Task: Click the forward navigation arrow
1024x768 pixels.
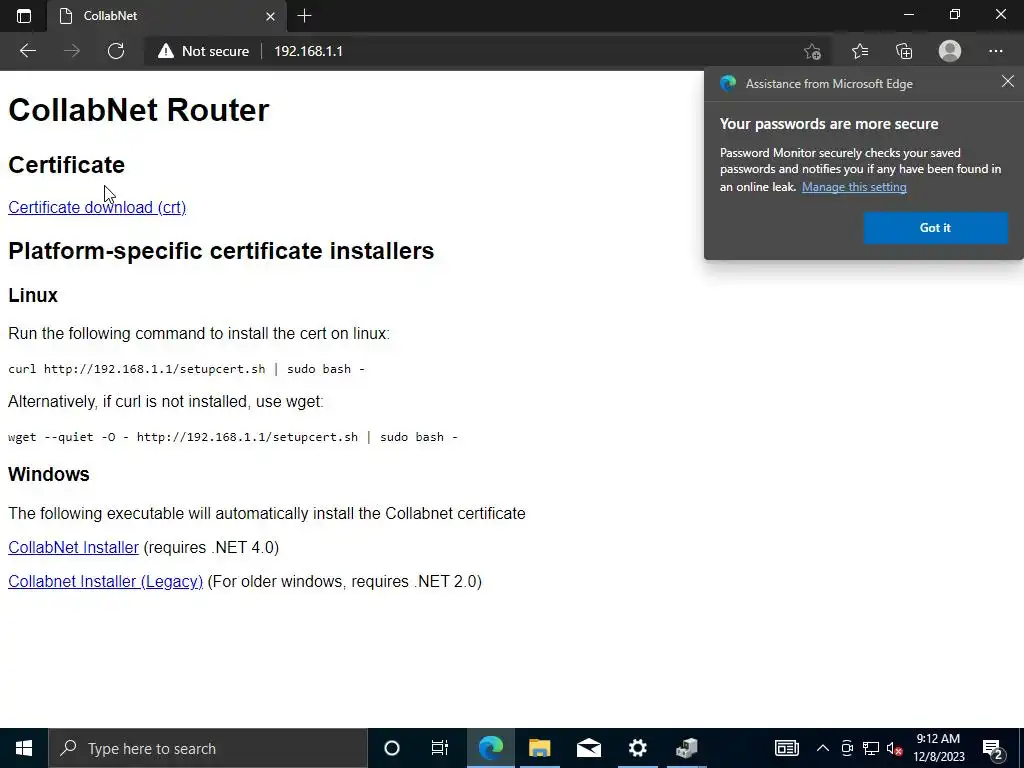Action: [x=72, y=51]
